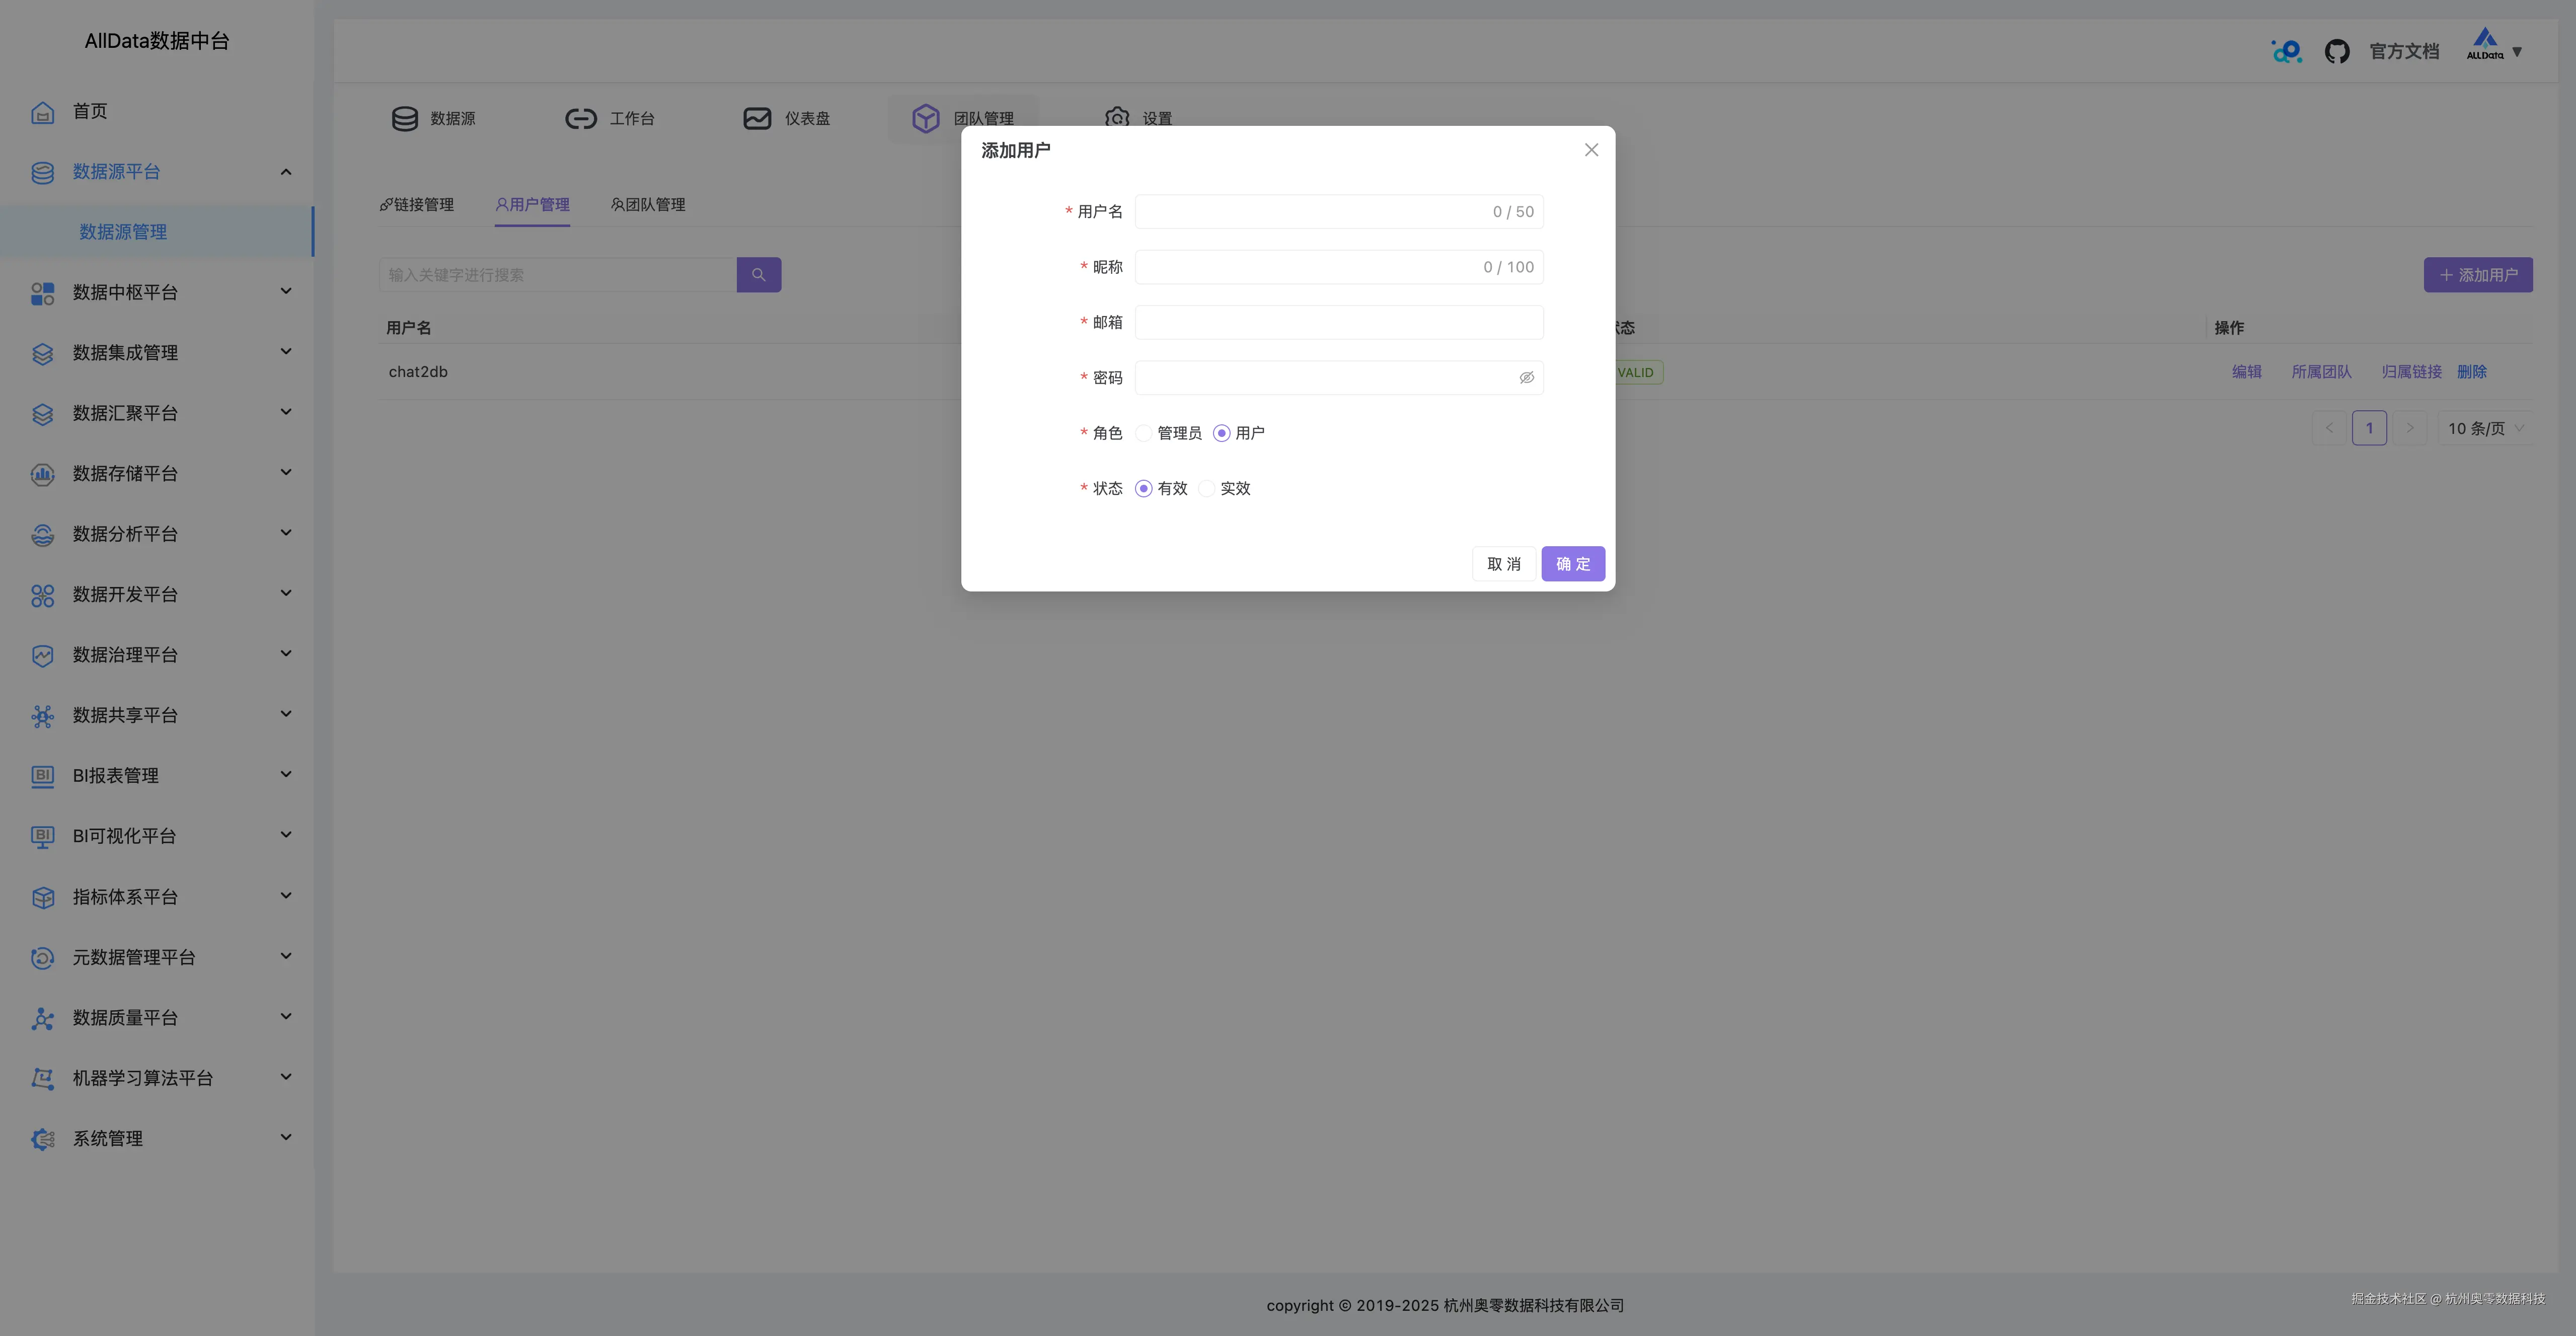The width and height of the screenshot is (2576, 1336).
Task: Select the 首页 home icon in sidebar
Action: coord(42,111)
